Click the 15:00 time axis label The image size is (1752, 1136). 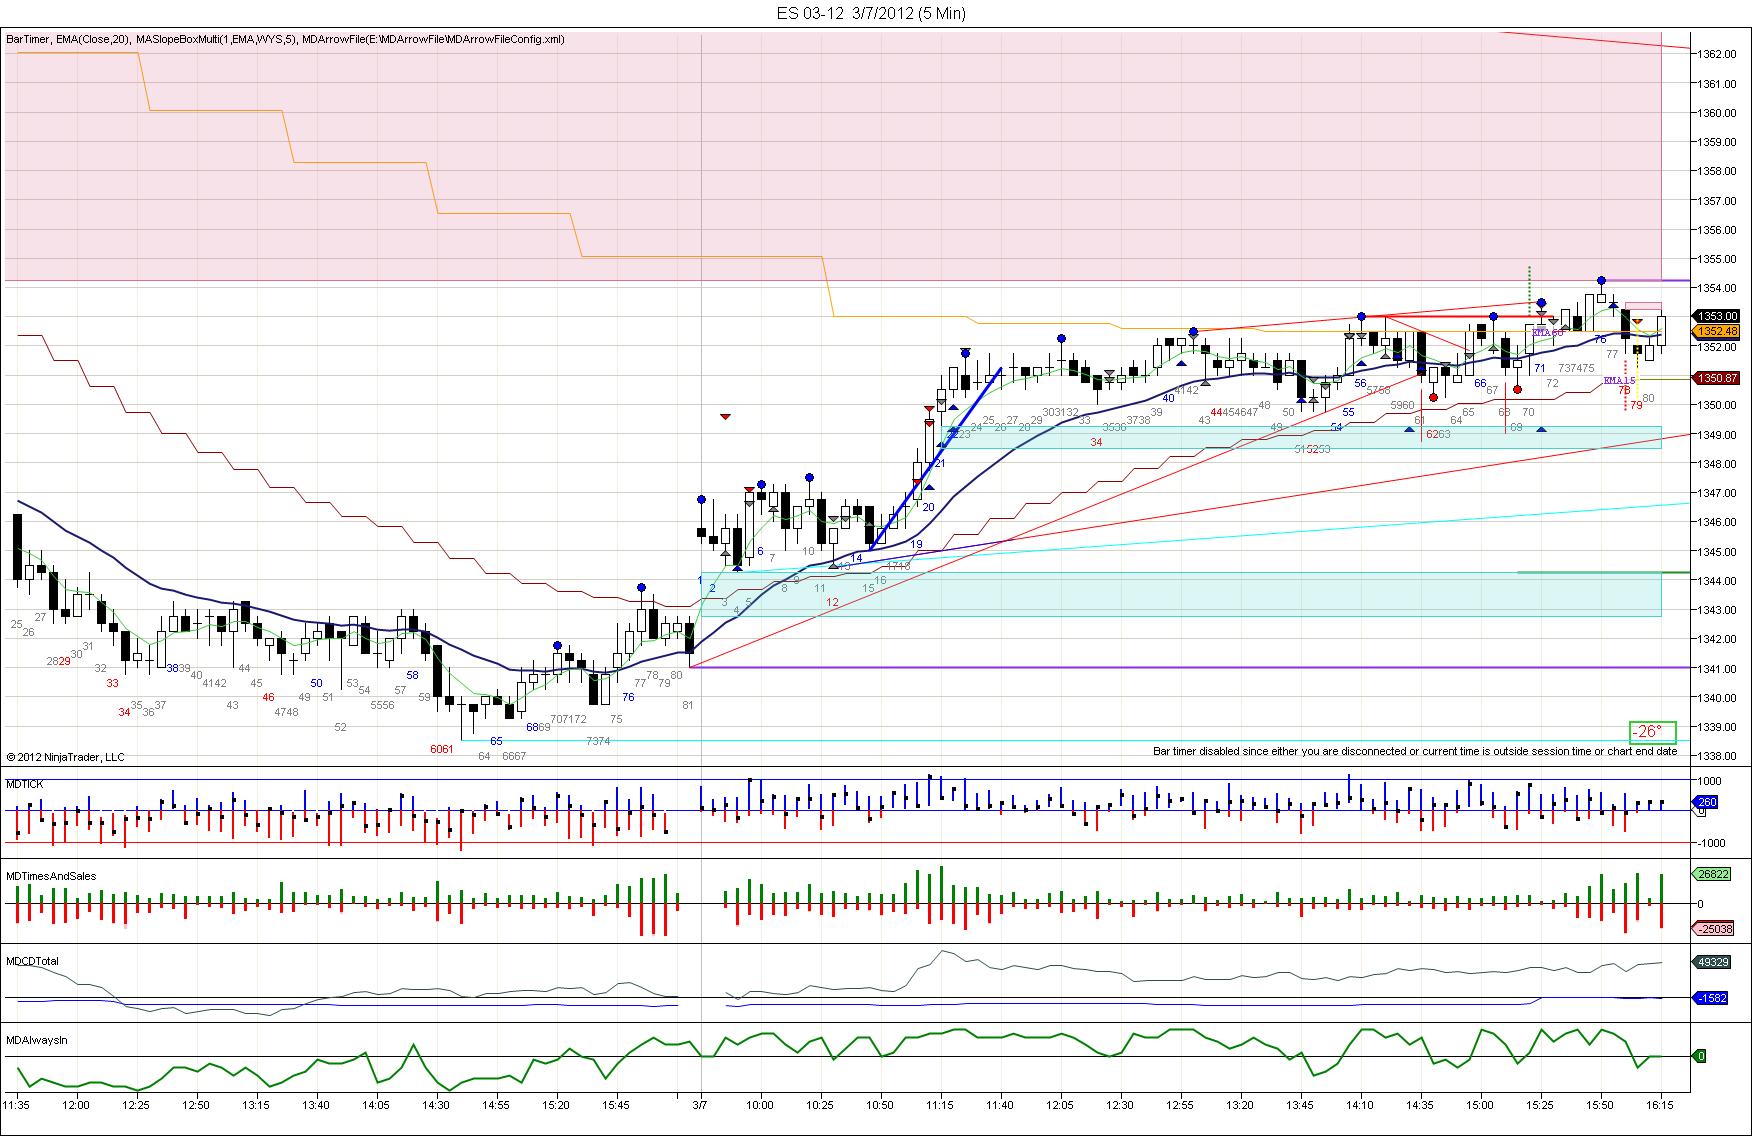1480,1105
